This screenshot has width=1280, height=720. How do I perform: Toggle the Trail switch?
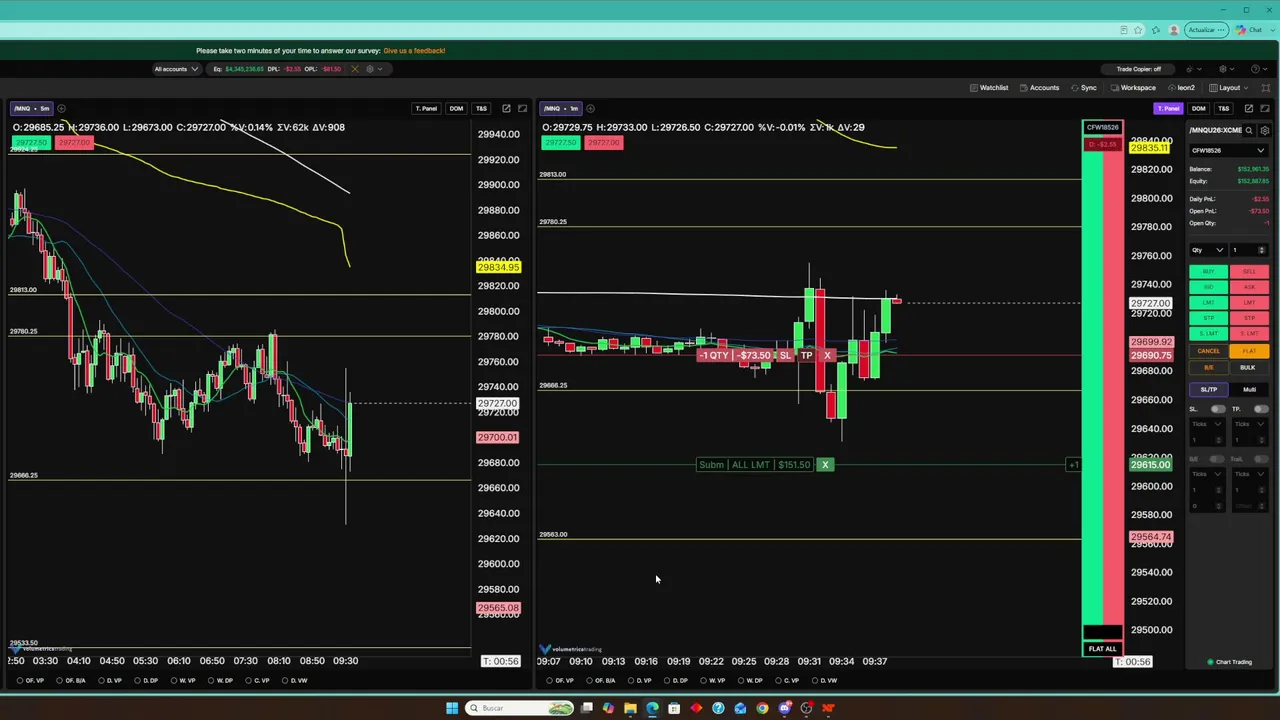pyautogui.click(x=1261, y=459)
